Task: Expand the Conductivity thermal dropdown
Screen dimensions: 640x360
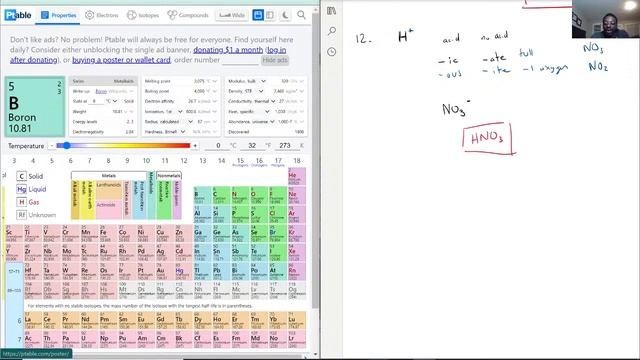Action: (273, 101)
